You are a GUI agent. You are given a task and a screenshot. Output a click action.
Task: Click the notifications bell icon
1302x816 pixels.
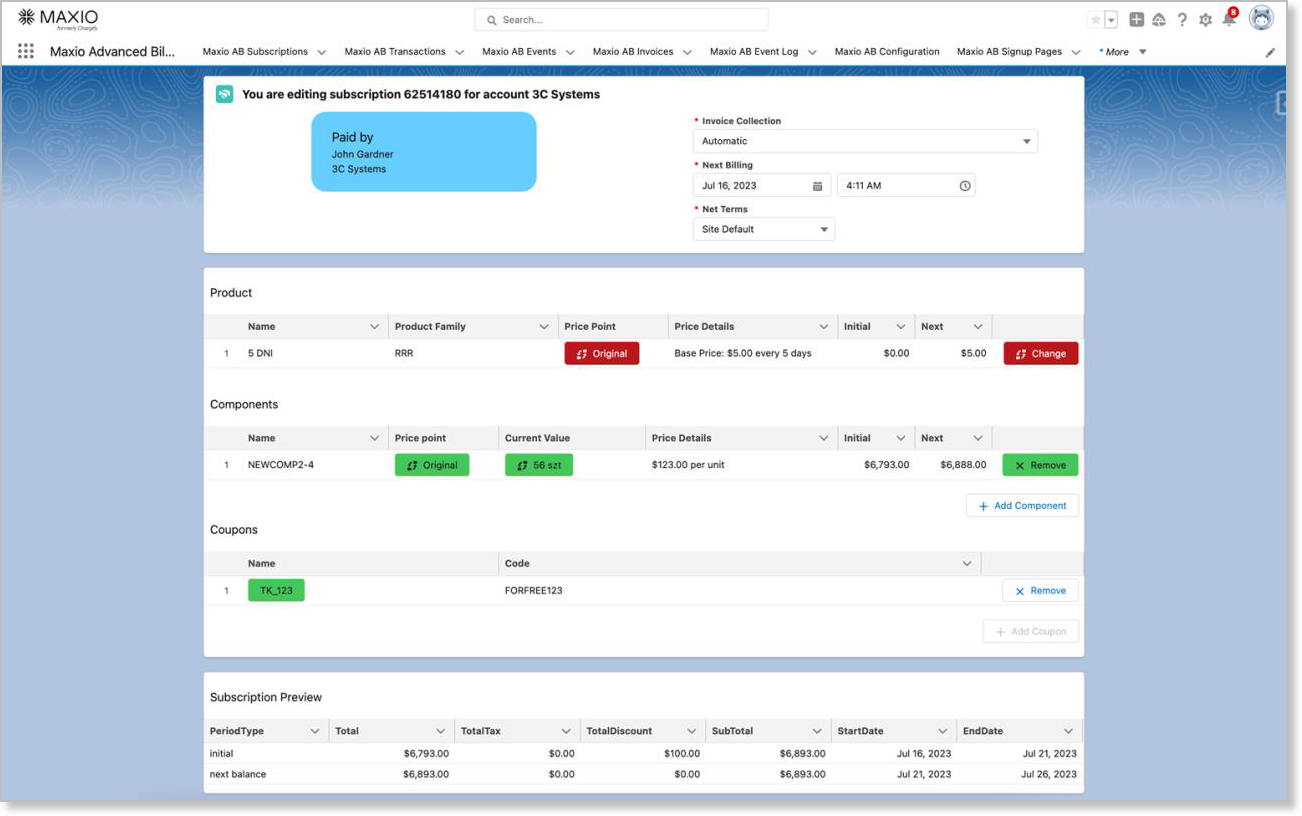1229,19
